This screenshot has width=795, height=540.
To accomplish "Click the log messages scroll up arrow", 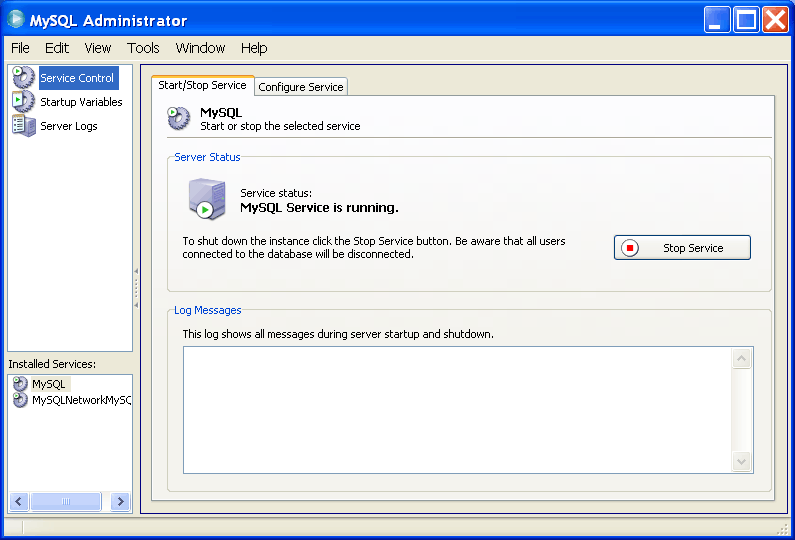I will (741, 358).
